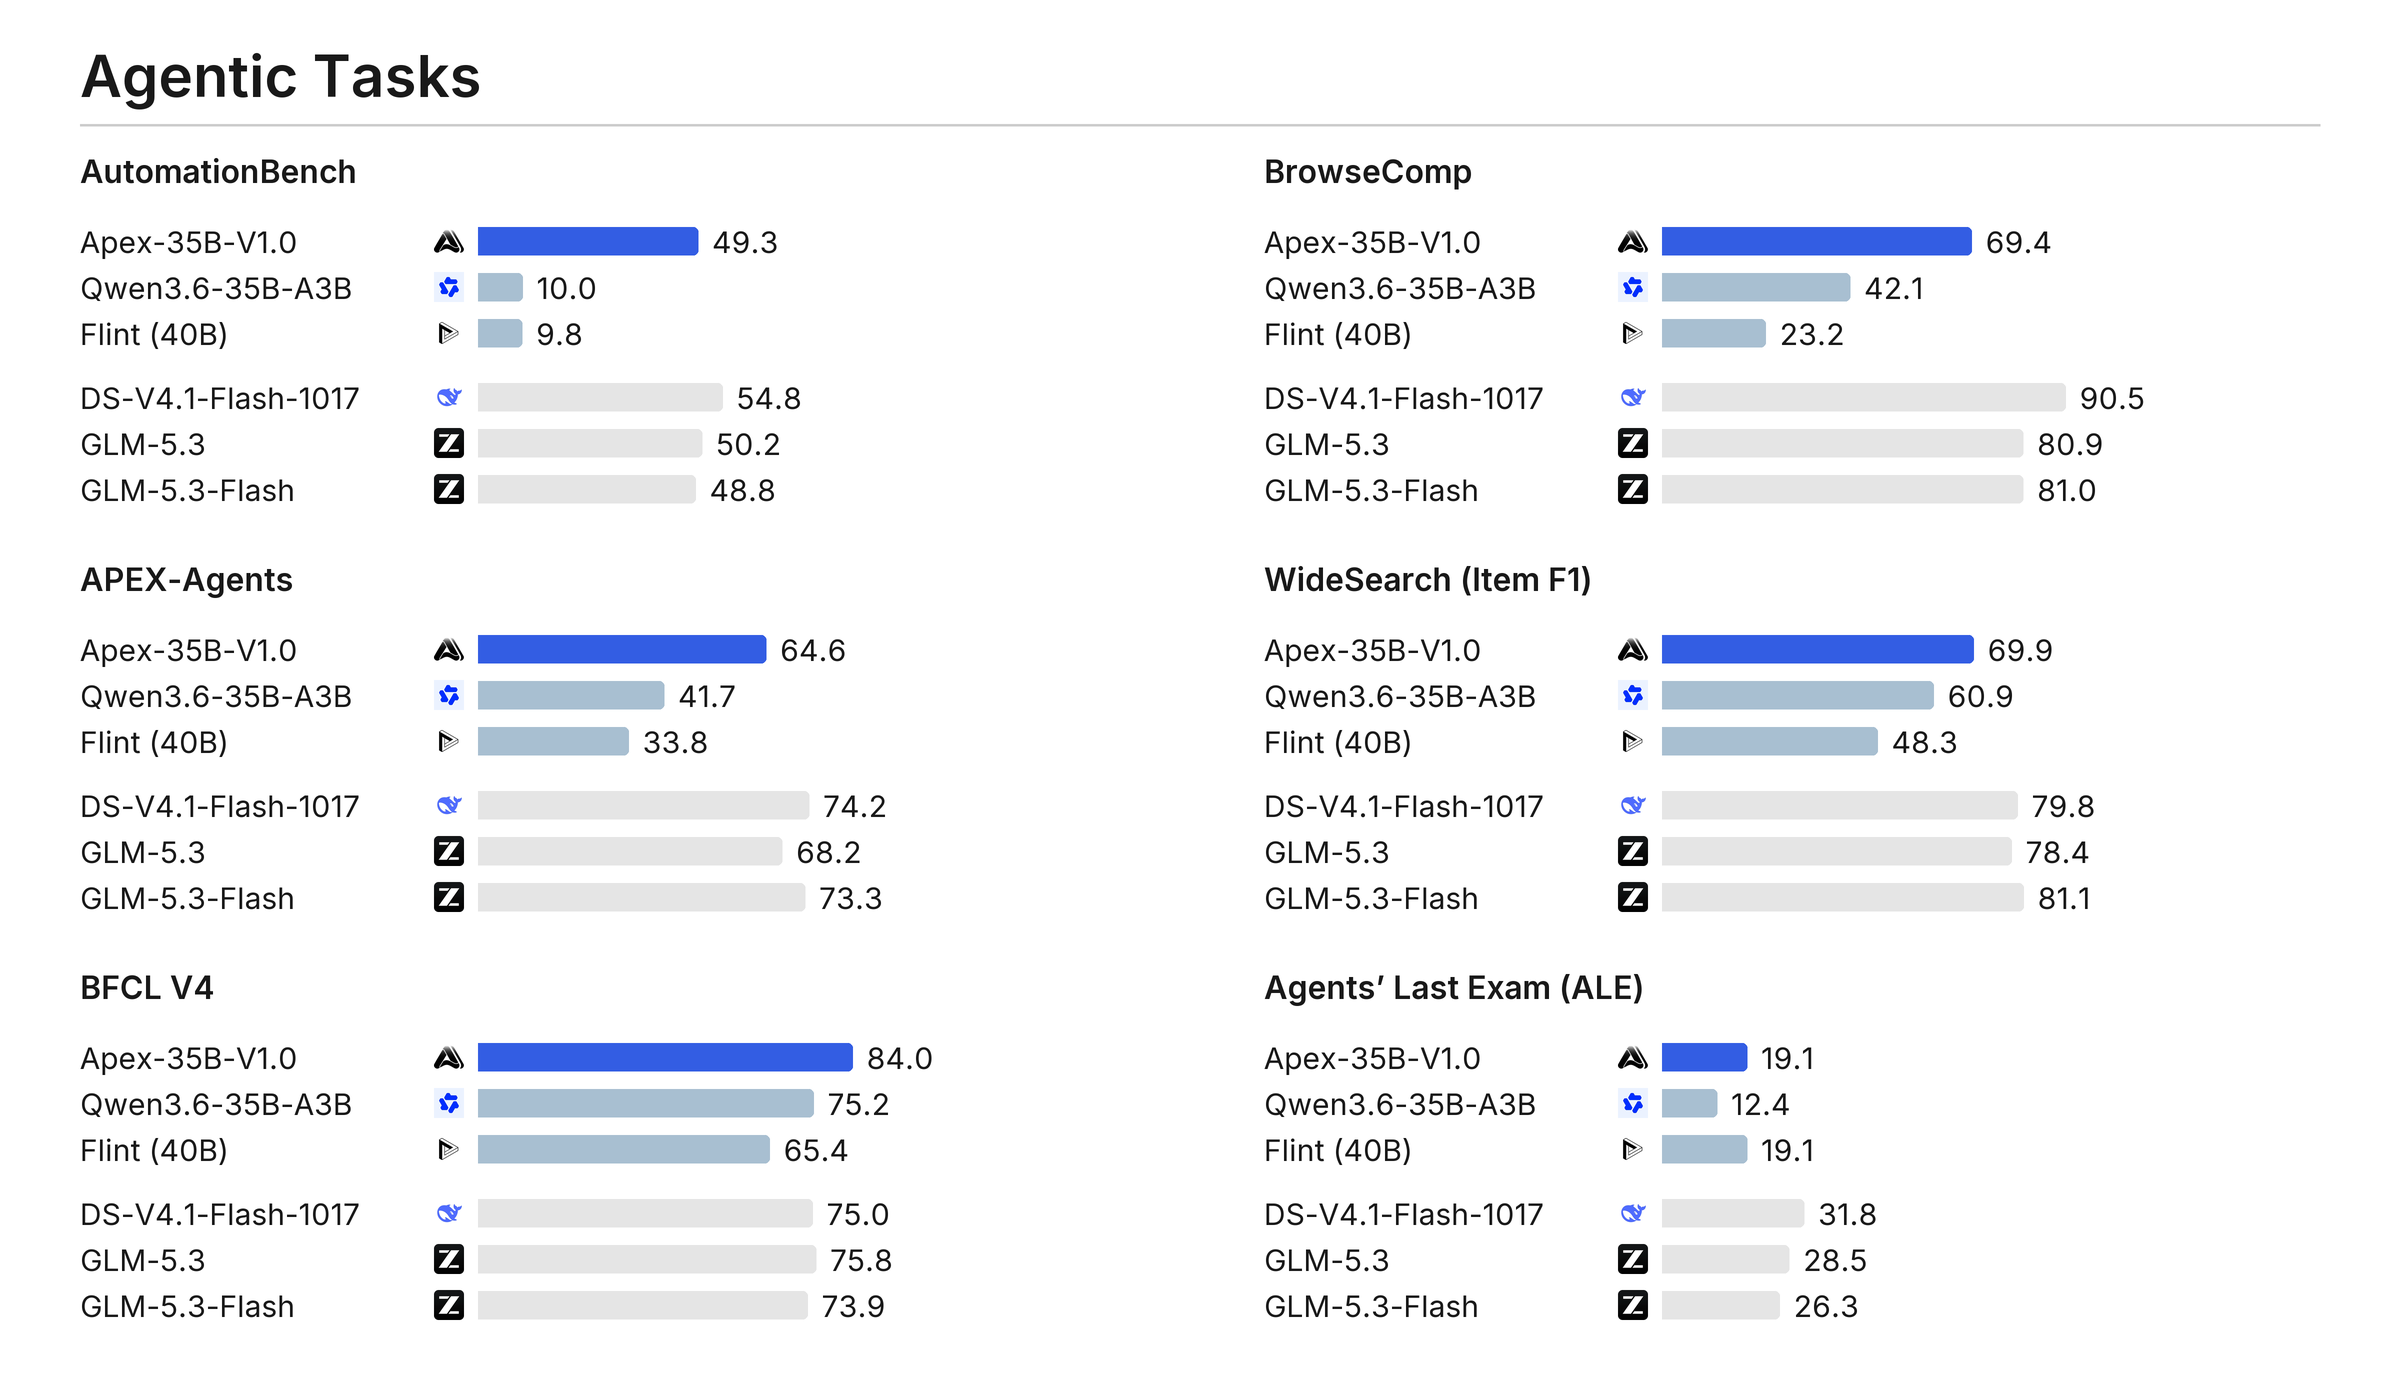The width and height of the screenshot is (2400, 1376).
Task: Click the gray DS-V4.1-Flash bar showing 90.5
Action: point(1864,397)
